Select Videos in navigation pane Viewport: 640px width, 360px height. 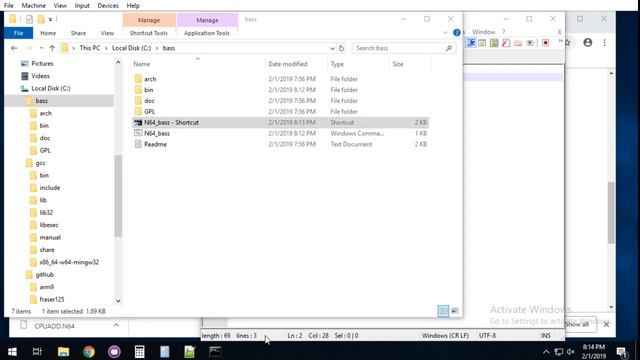[x=40, y=76]
